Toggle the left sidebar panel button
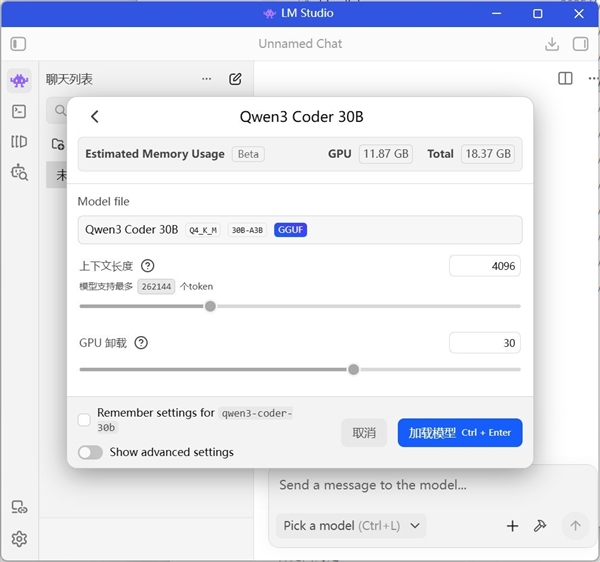Image resolution: width=600 pixels, height=562 pixels. coord(18,44)
